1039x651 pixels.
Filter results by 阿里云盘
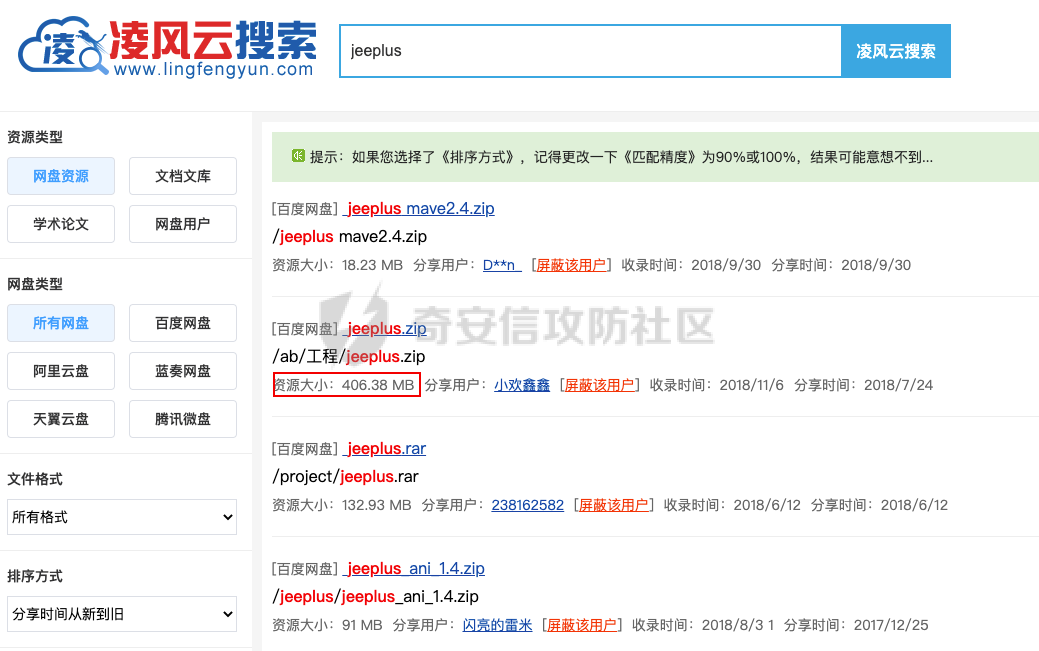coord(60,370)
